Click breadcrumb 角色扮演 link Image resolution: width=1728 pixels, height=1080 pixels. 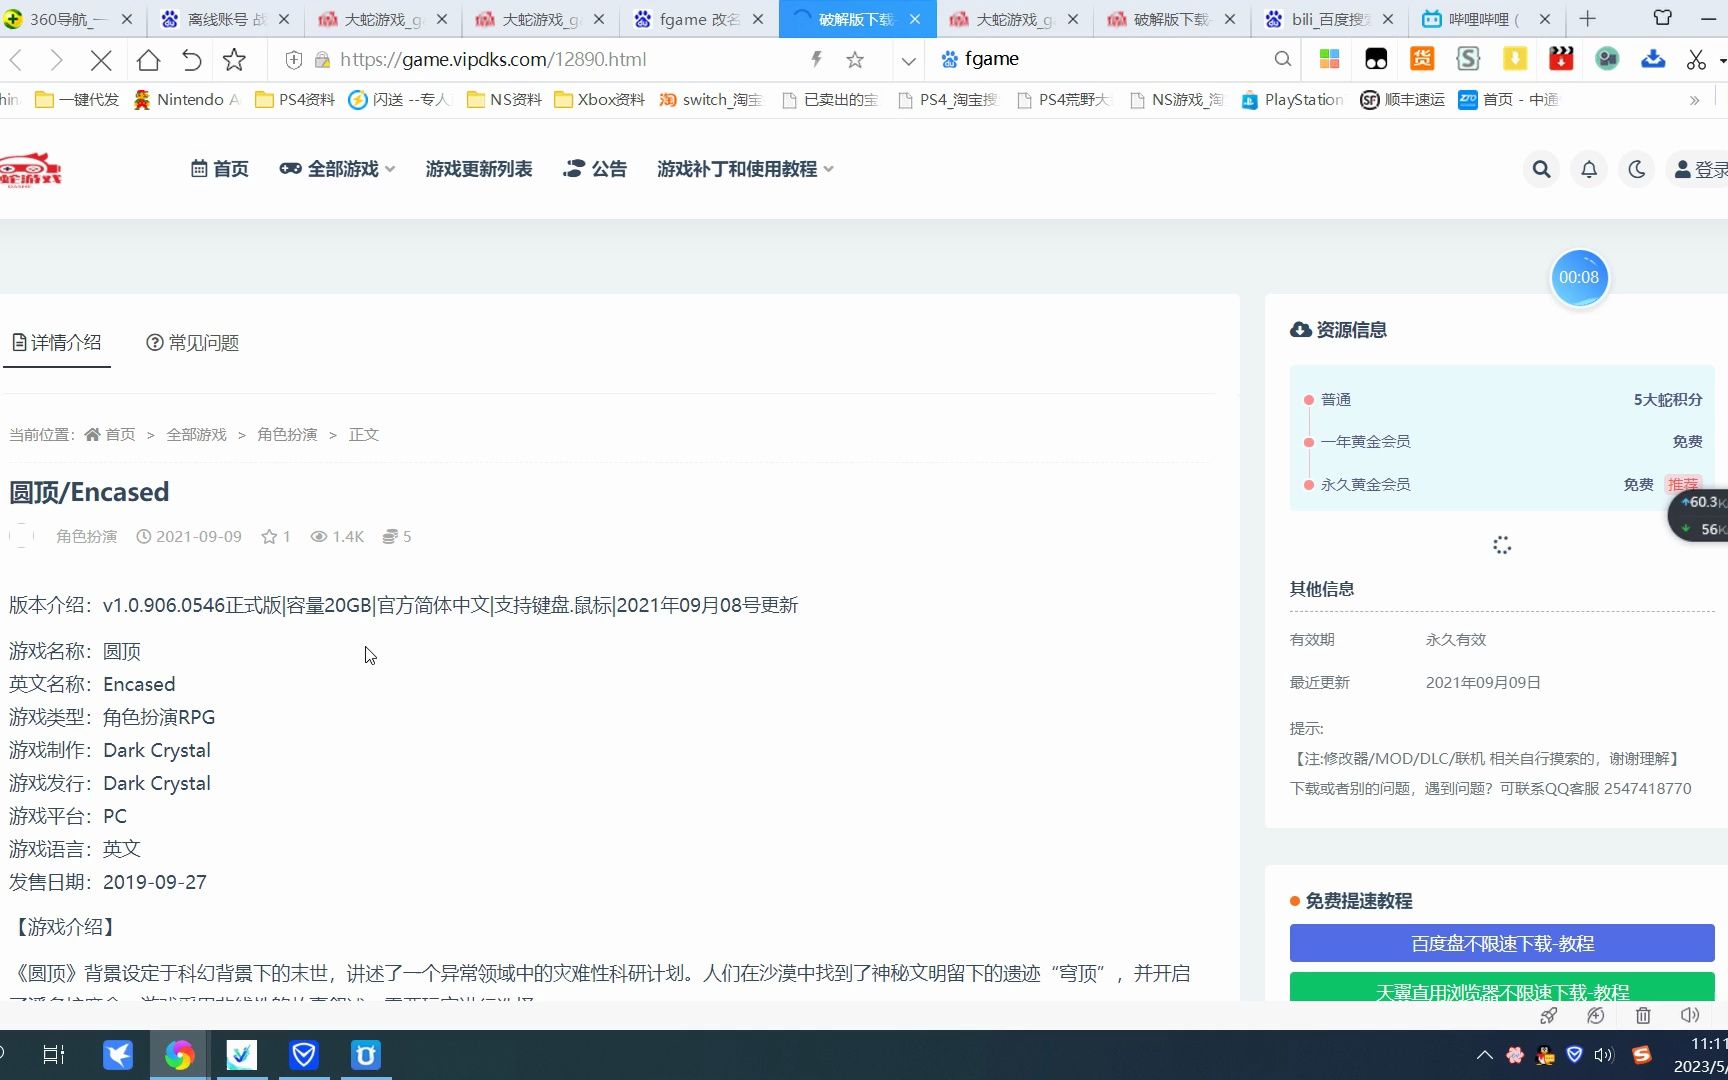pos(287,435)
